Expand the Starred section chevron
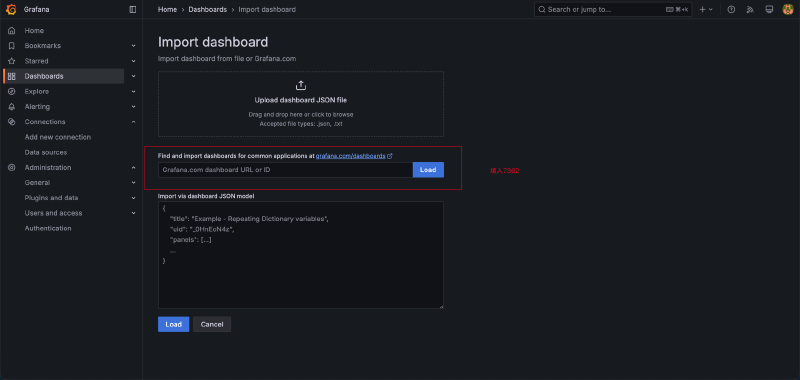800x380 pixels. (x=133, y=61)
